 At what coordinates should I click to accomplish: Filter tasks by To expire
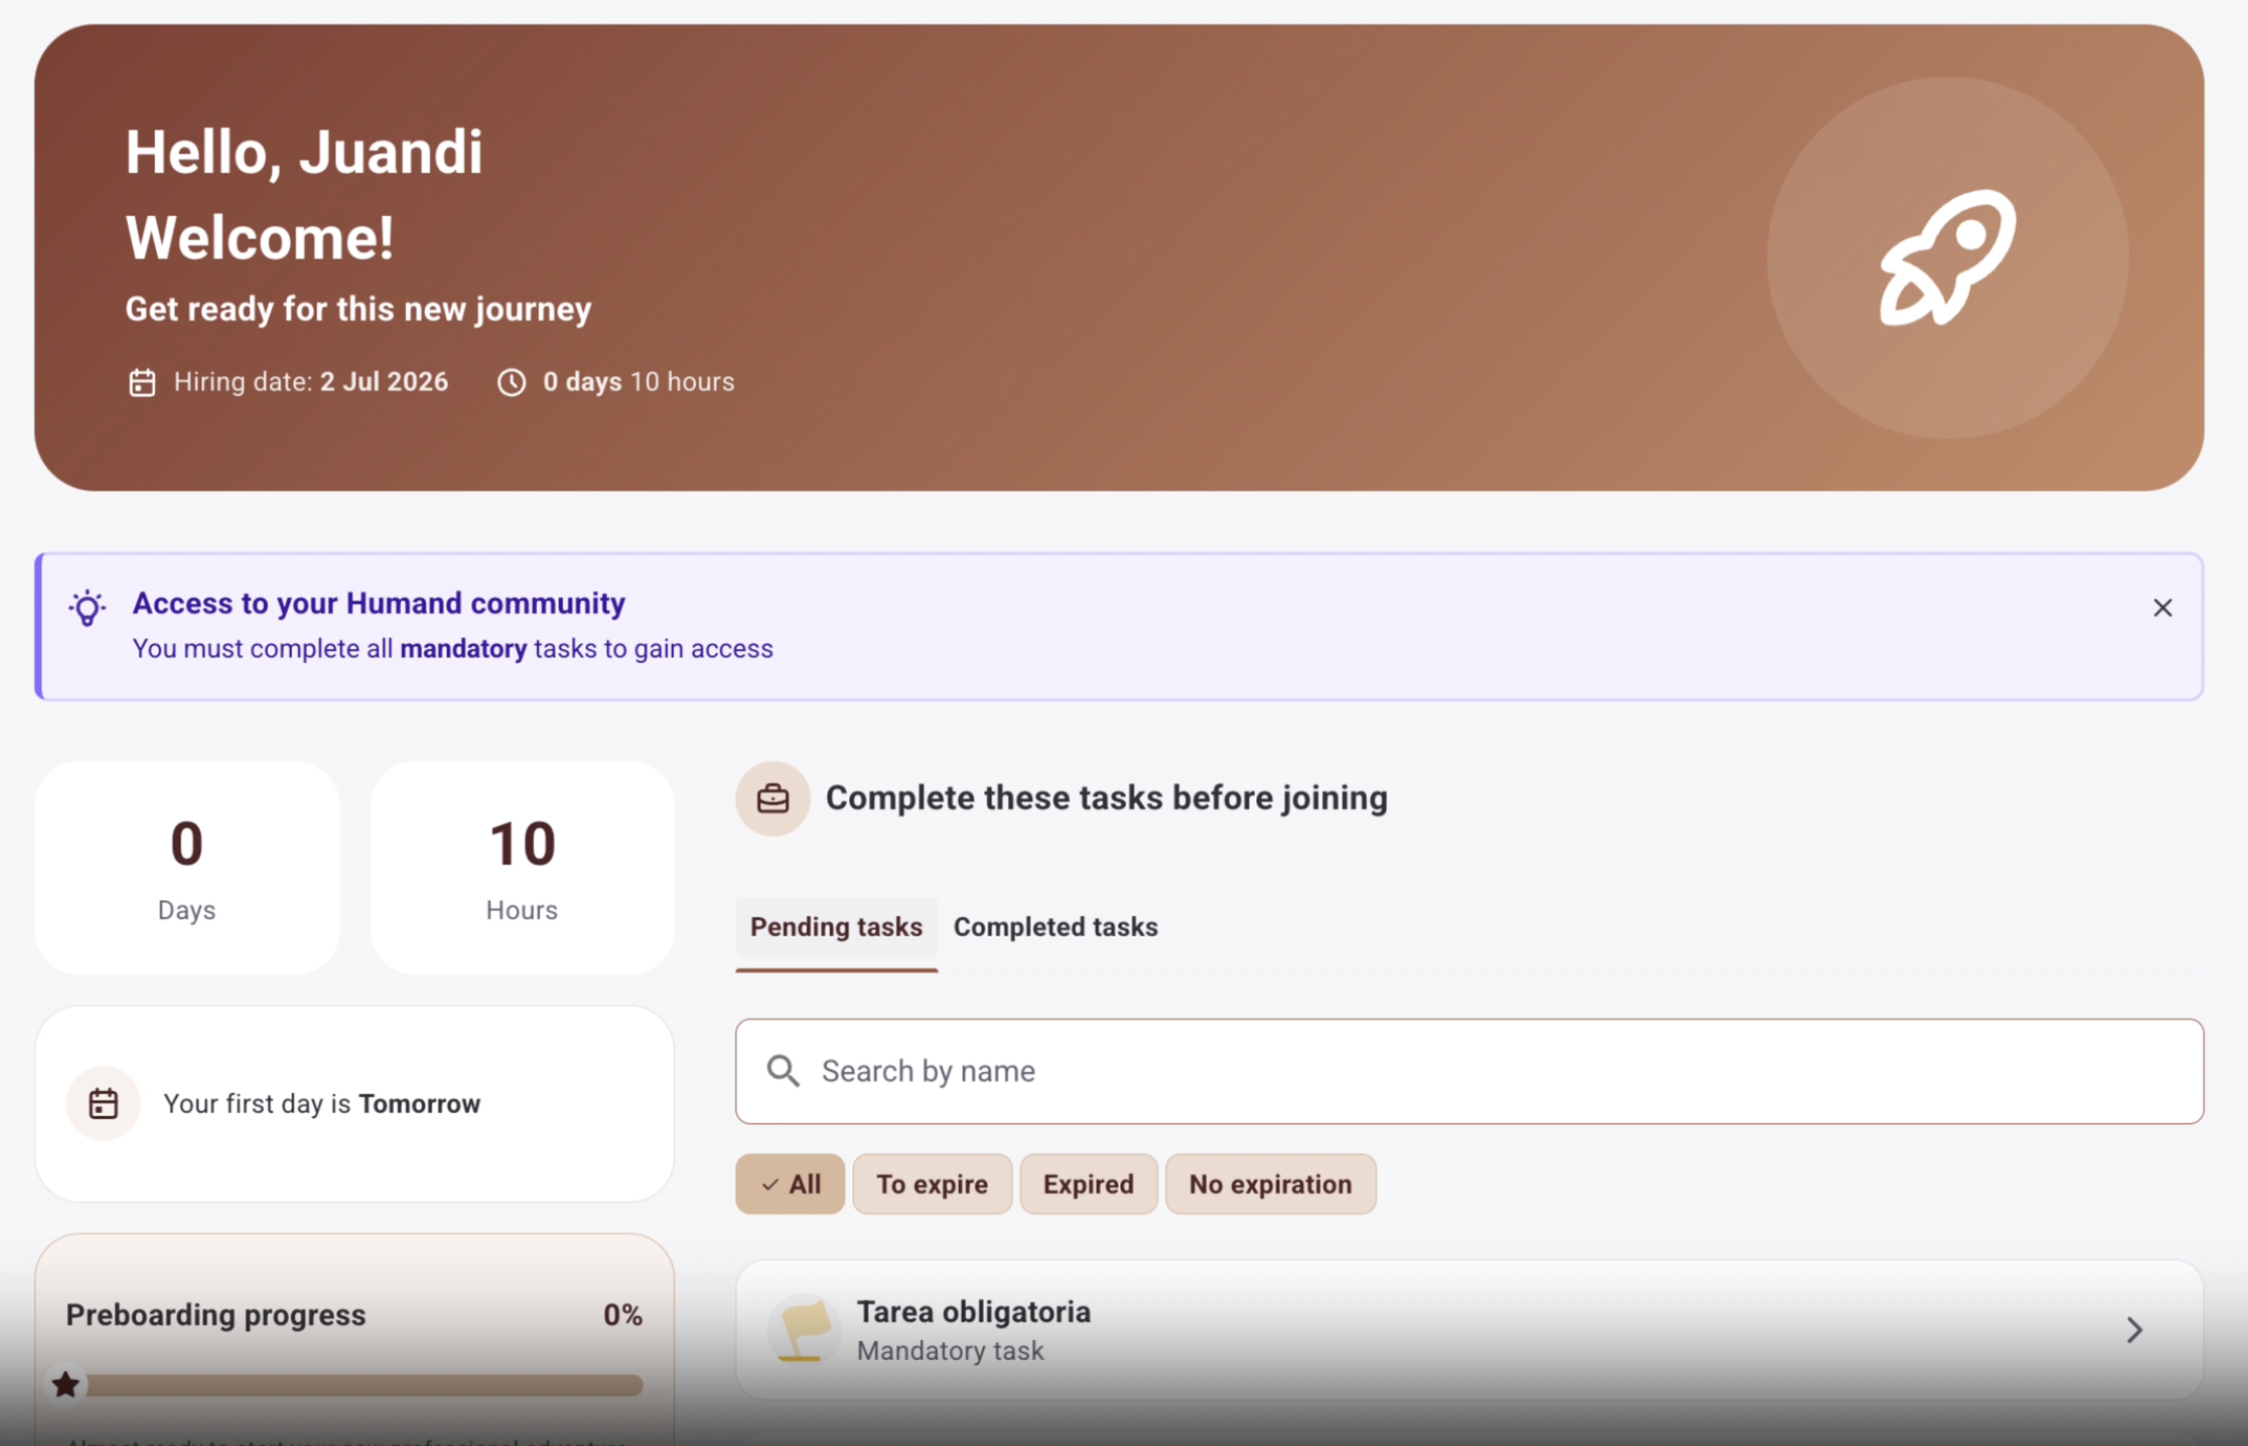pyautogui.click(x=932, y=1184)
